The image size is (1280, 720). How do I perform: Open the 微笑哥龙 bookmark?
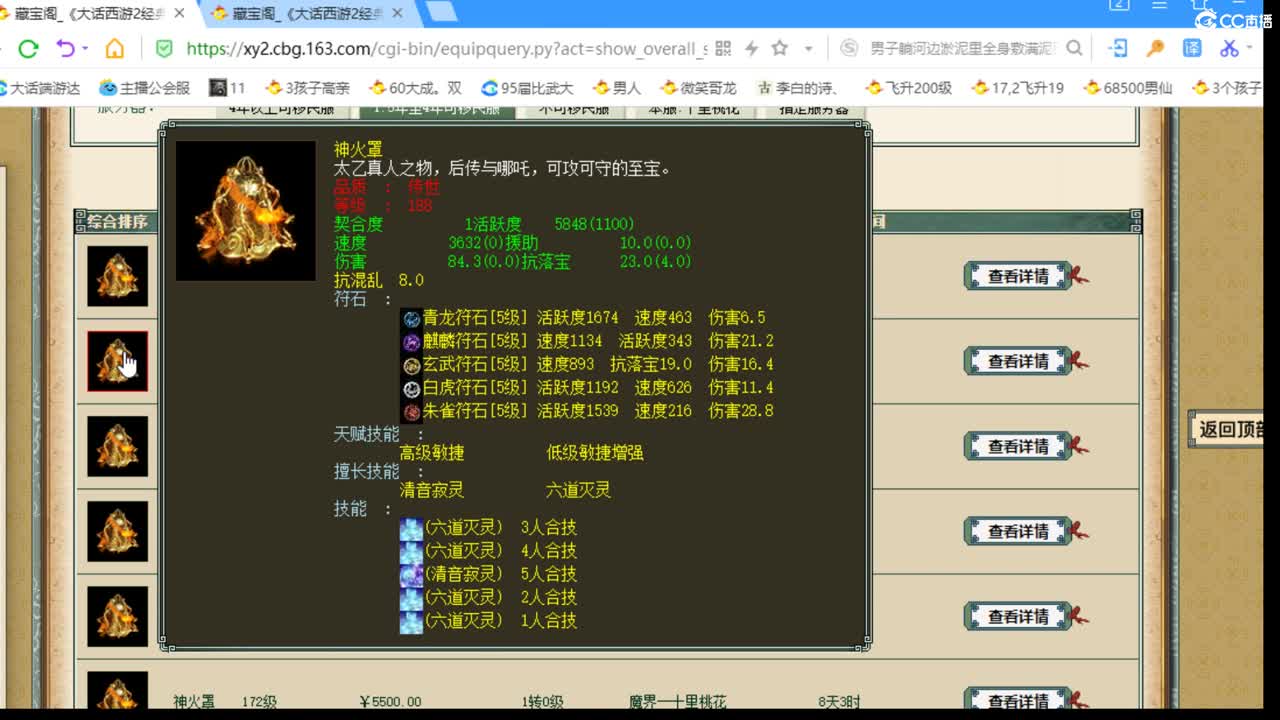pos(697,88)
